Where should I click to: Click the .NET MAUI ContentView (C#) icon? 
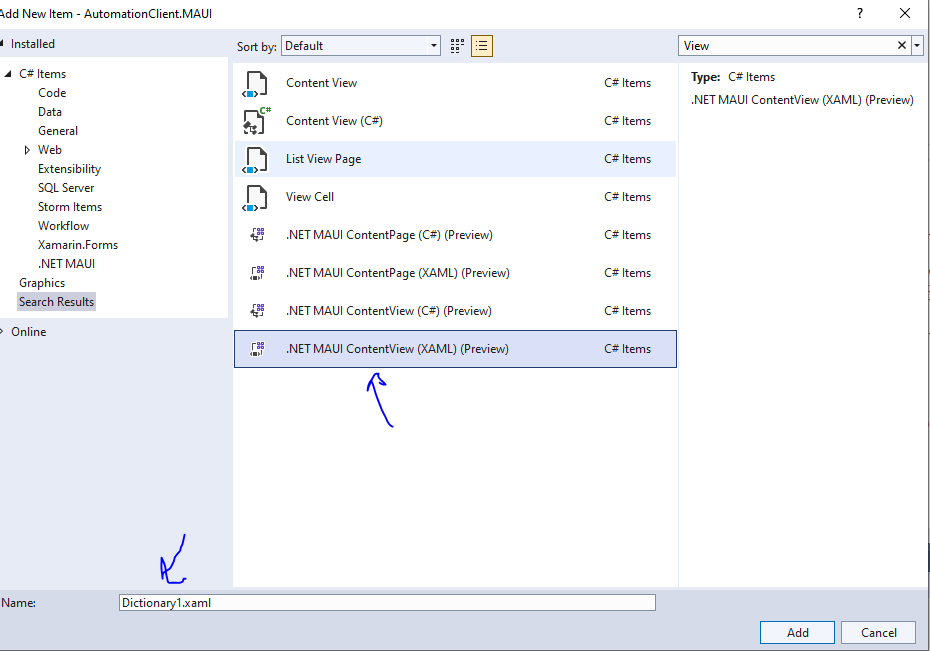(257, 311)
